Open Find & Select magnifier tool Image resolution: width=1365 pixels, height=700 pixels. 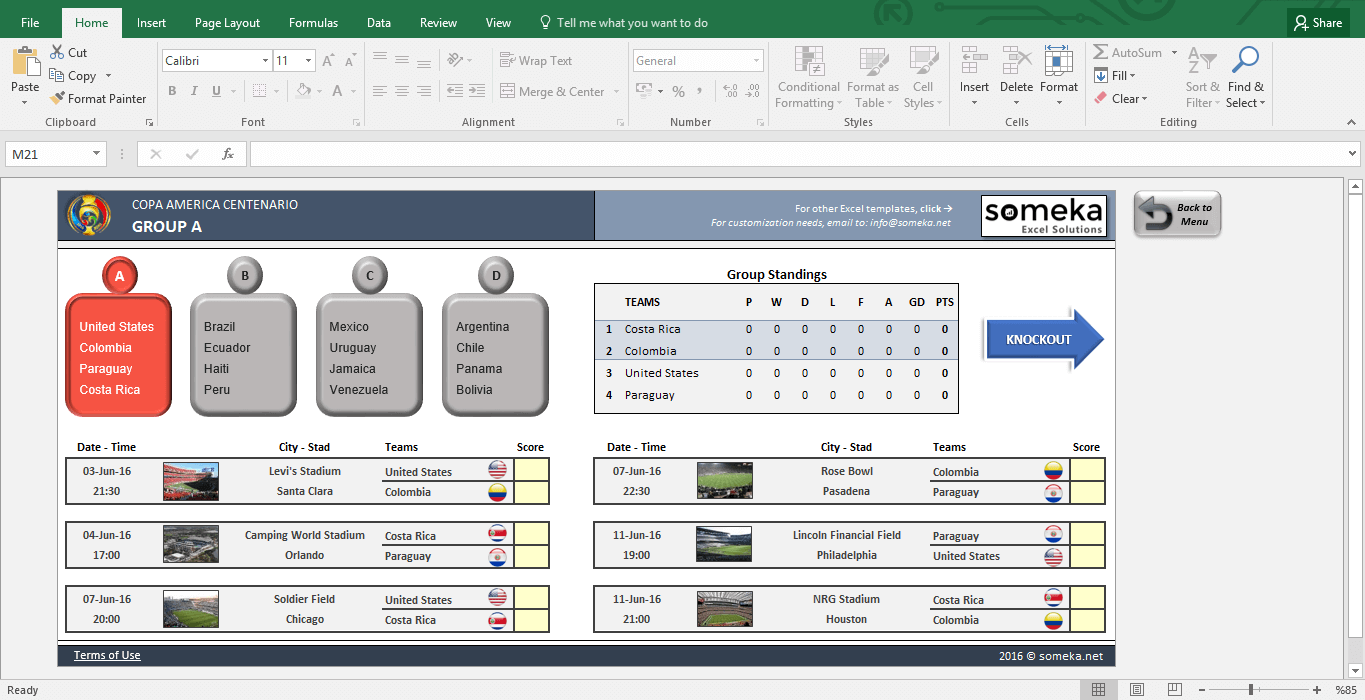tap(1245, 62)
